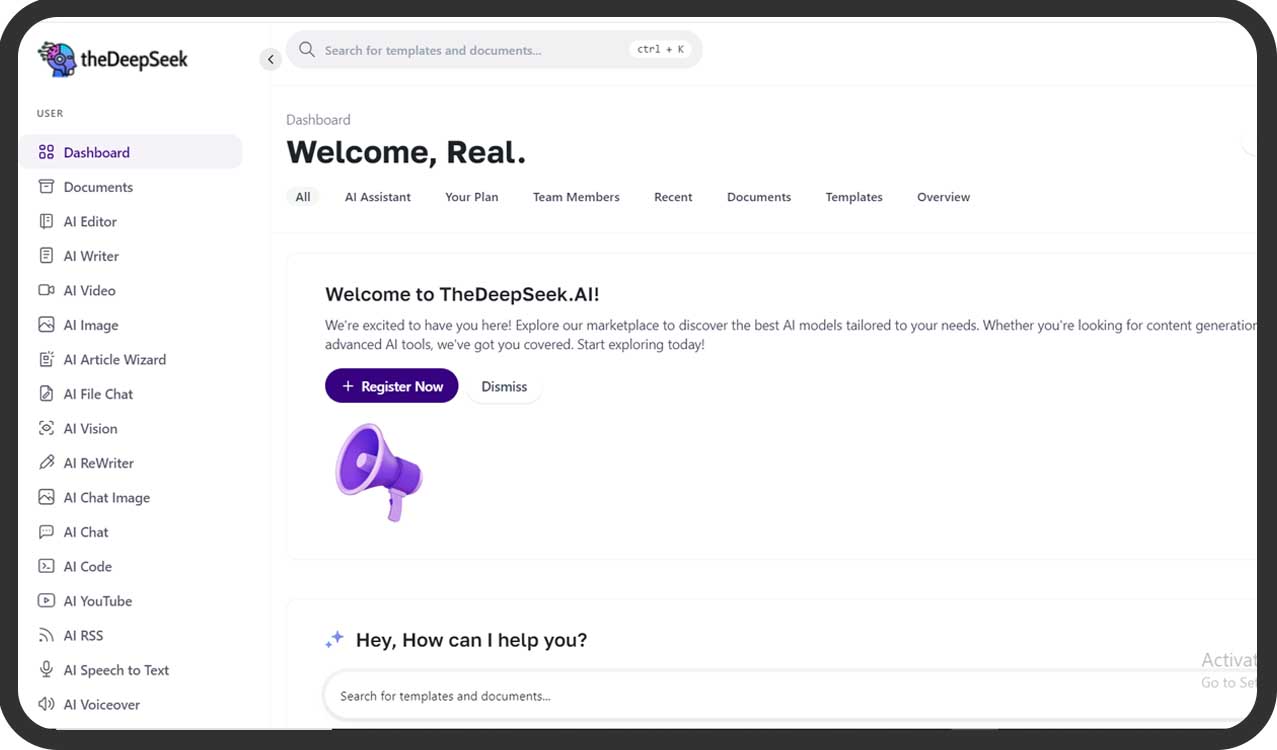Open AI Chat label in sidebar
Screen dimensions: 1277x750
[86, 532]
